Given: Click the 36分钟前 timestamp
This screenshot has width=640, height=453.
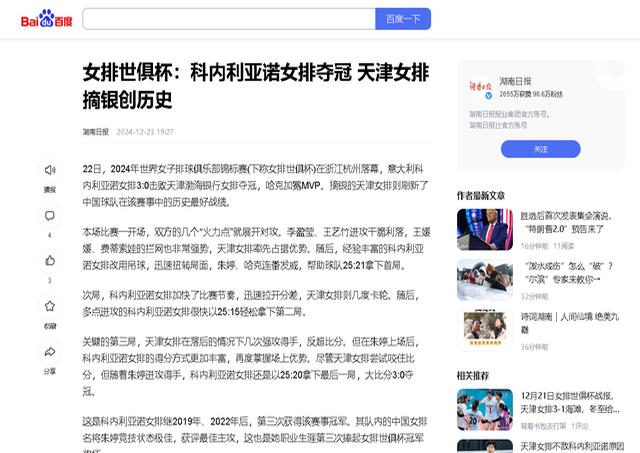Looking at the screenshot, I should pyautogui.click(x=534, y=347).
